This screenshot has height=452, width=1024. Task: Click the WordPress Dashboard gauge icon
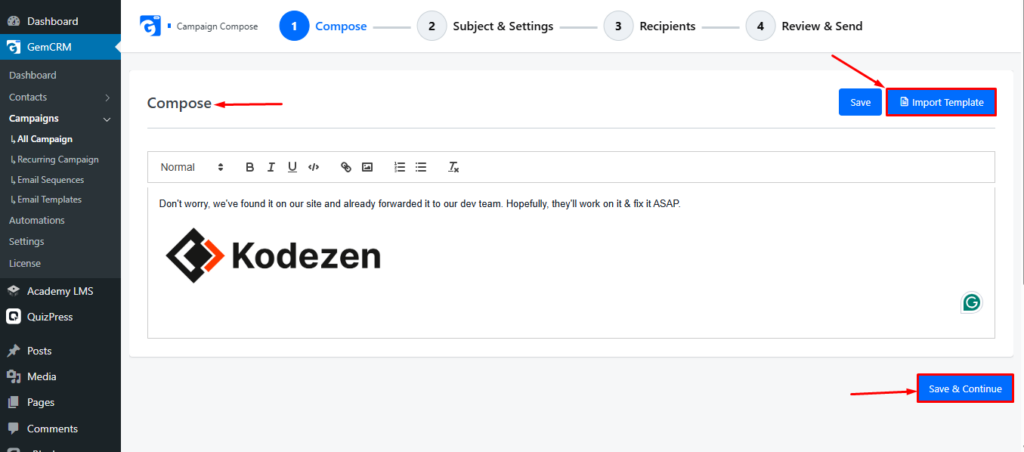point(13,22)
